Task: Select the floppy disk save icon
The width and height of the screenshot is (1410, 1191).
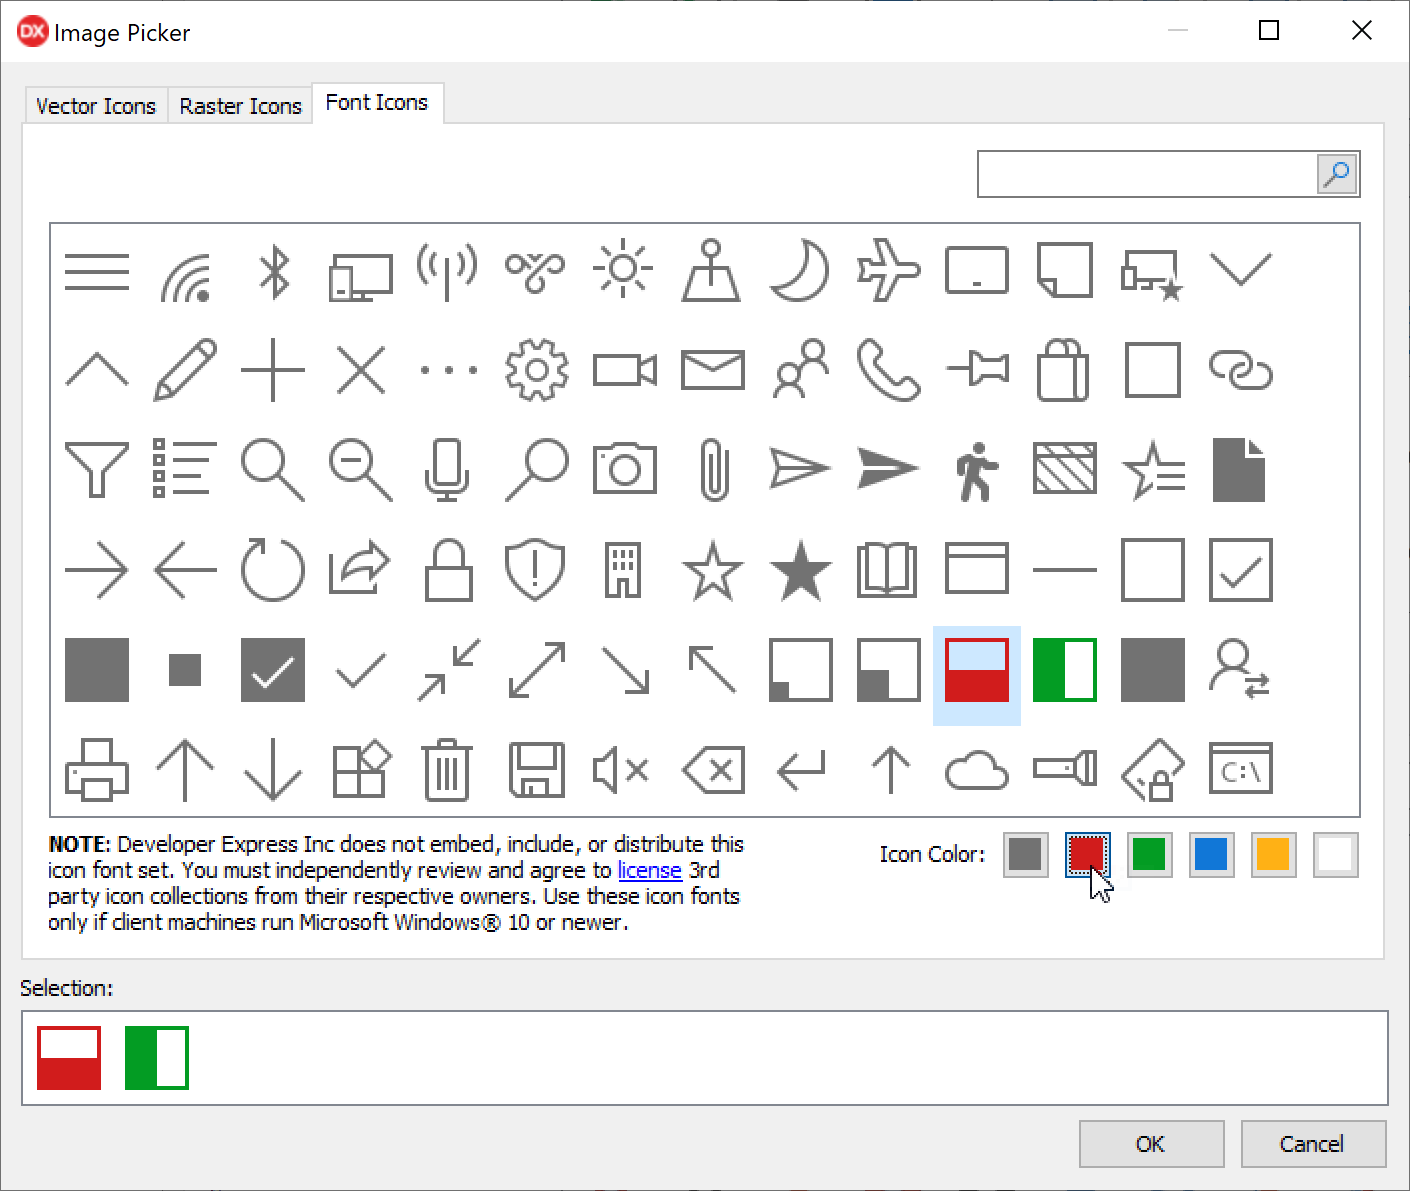Action: [x=536, y=771]
